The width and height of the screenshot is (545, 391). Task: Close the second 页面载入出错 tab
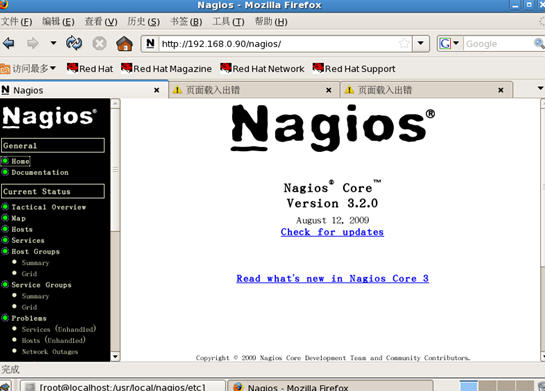tap(501, 90)
